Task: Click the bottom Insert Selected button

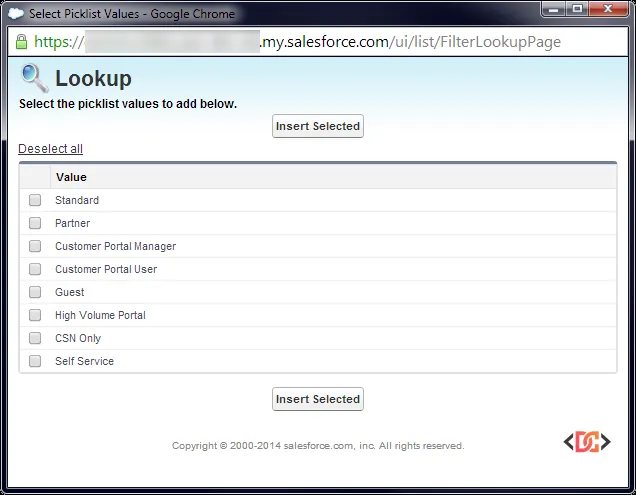Action: coord(318,399)
